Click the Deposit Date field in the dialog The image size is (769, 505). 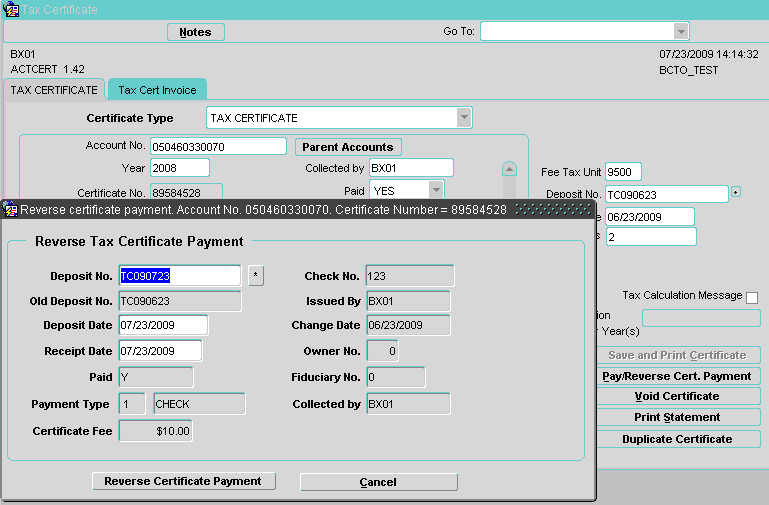coord(162,325)
